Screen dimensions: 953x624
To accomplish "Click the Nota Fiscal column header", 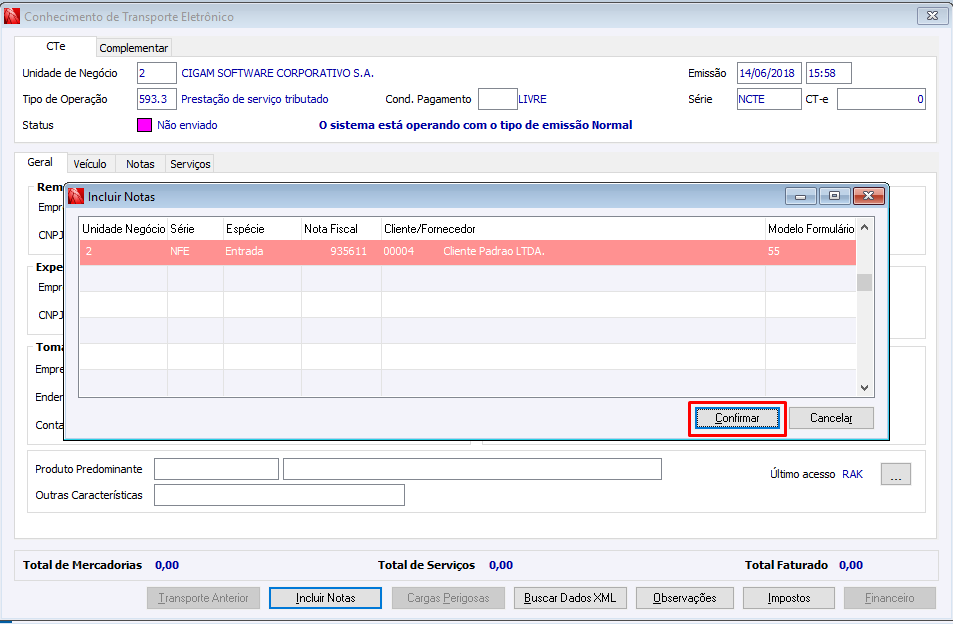I will click(342, 229).
